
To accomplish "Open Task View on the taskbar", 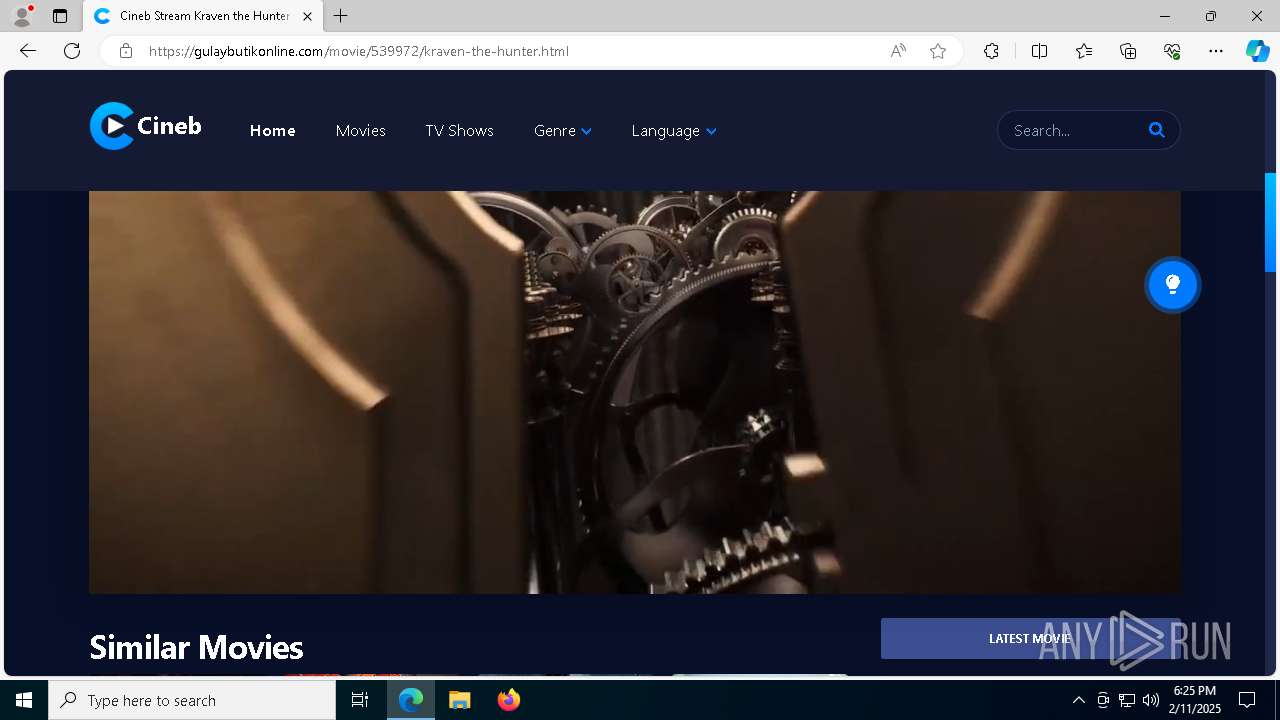I will point(360,700).
